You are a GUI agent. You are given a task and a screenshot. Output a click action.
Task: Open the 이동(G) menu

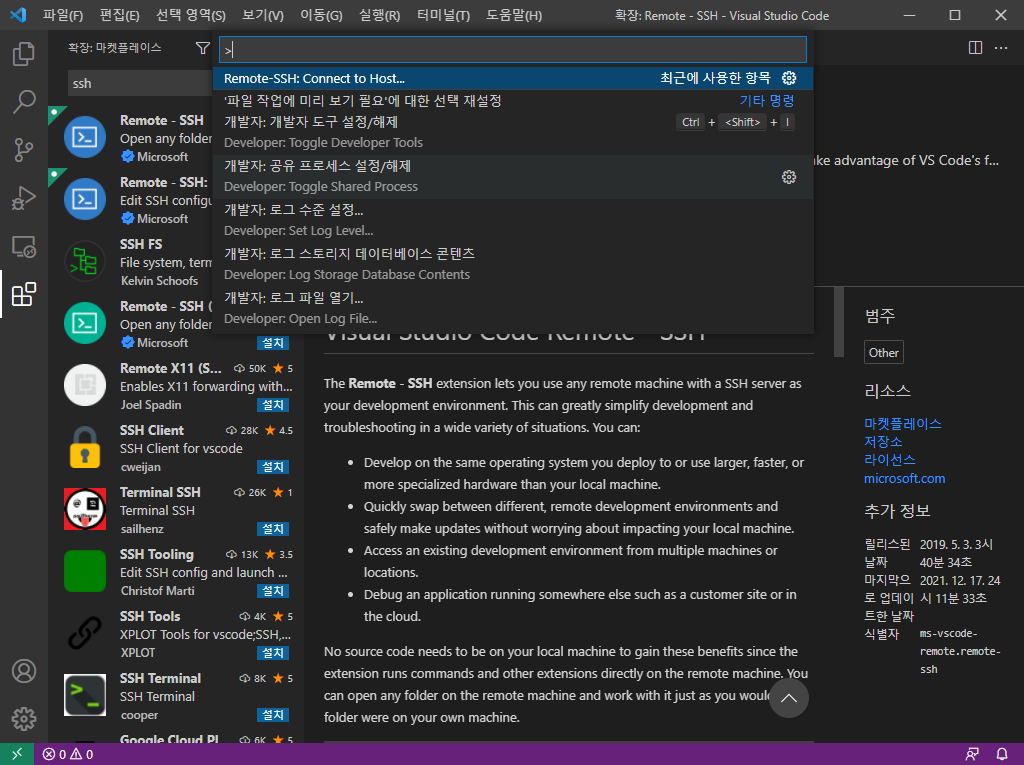[x=321, y=15]
